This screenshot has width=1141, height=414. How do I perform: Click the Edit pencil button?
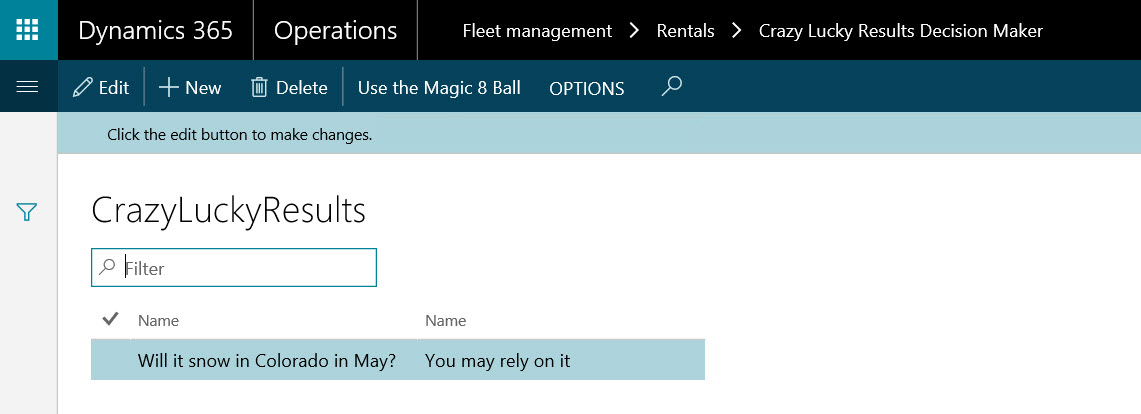tap(101, 88)
